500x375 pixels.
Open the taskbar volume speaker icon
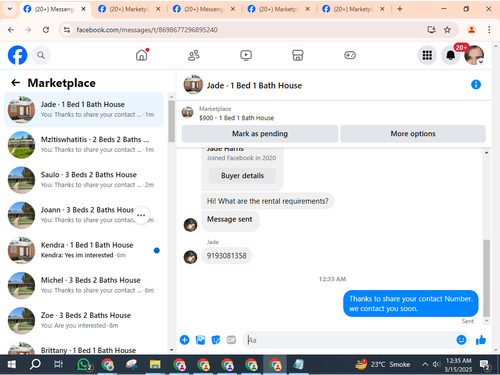click(x=436, y=364)
